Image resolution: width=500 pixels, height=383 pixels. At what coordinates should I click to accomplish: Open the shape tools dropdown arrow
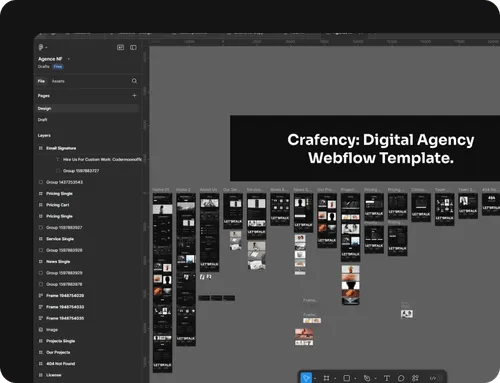(355, 378)
